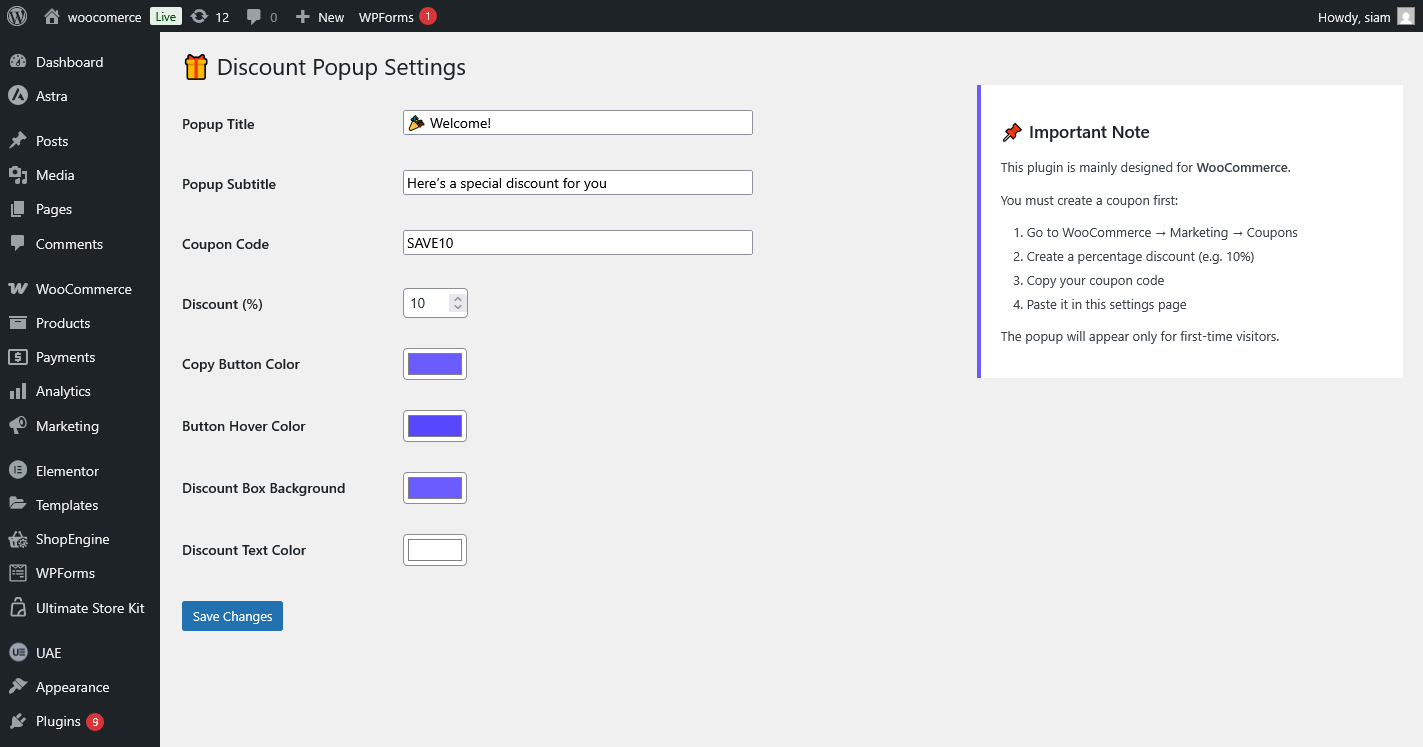Open Plugins showing 9 pending updates
Viewport: 1423px width, 747px height.
point(55,720)
